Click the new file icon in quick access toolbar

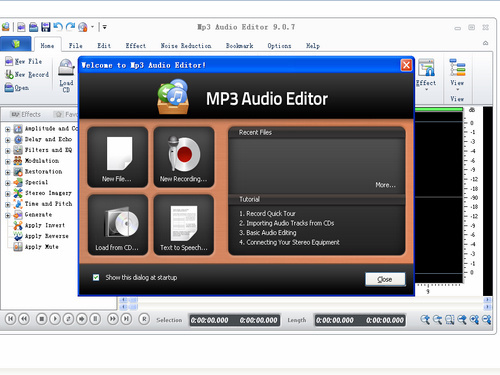pyautogui.click(x=21, y=27)
